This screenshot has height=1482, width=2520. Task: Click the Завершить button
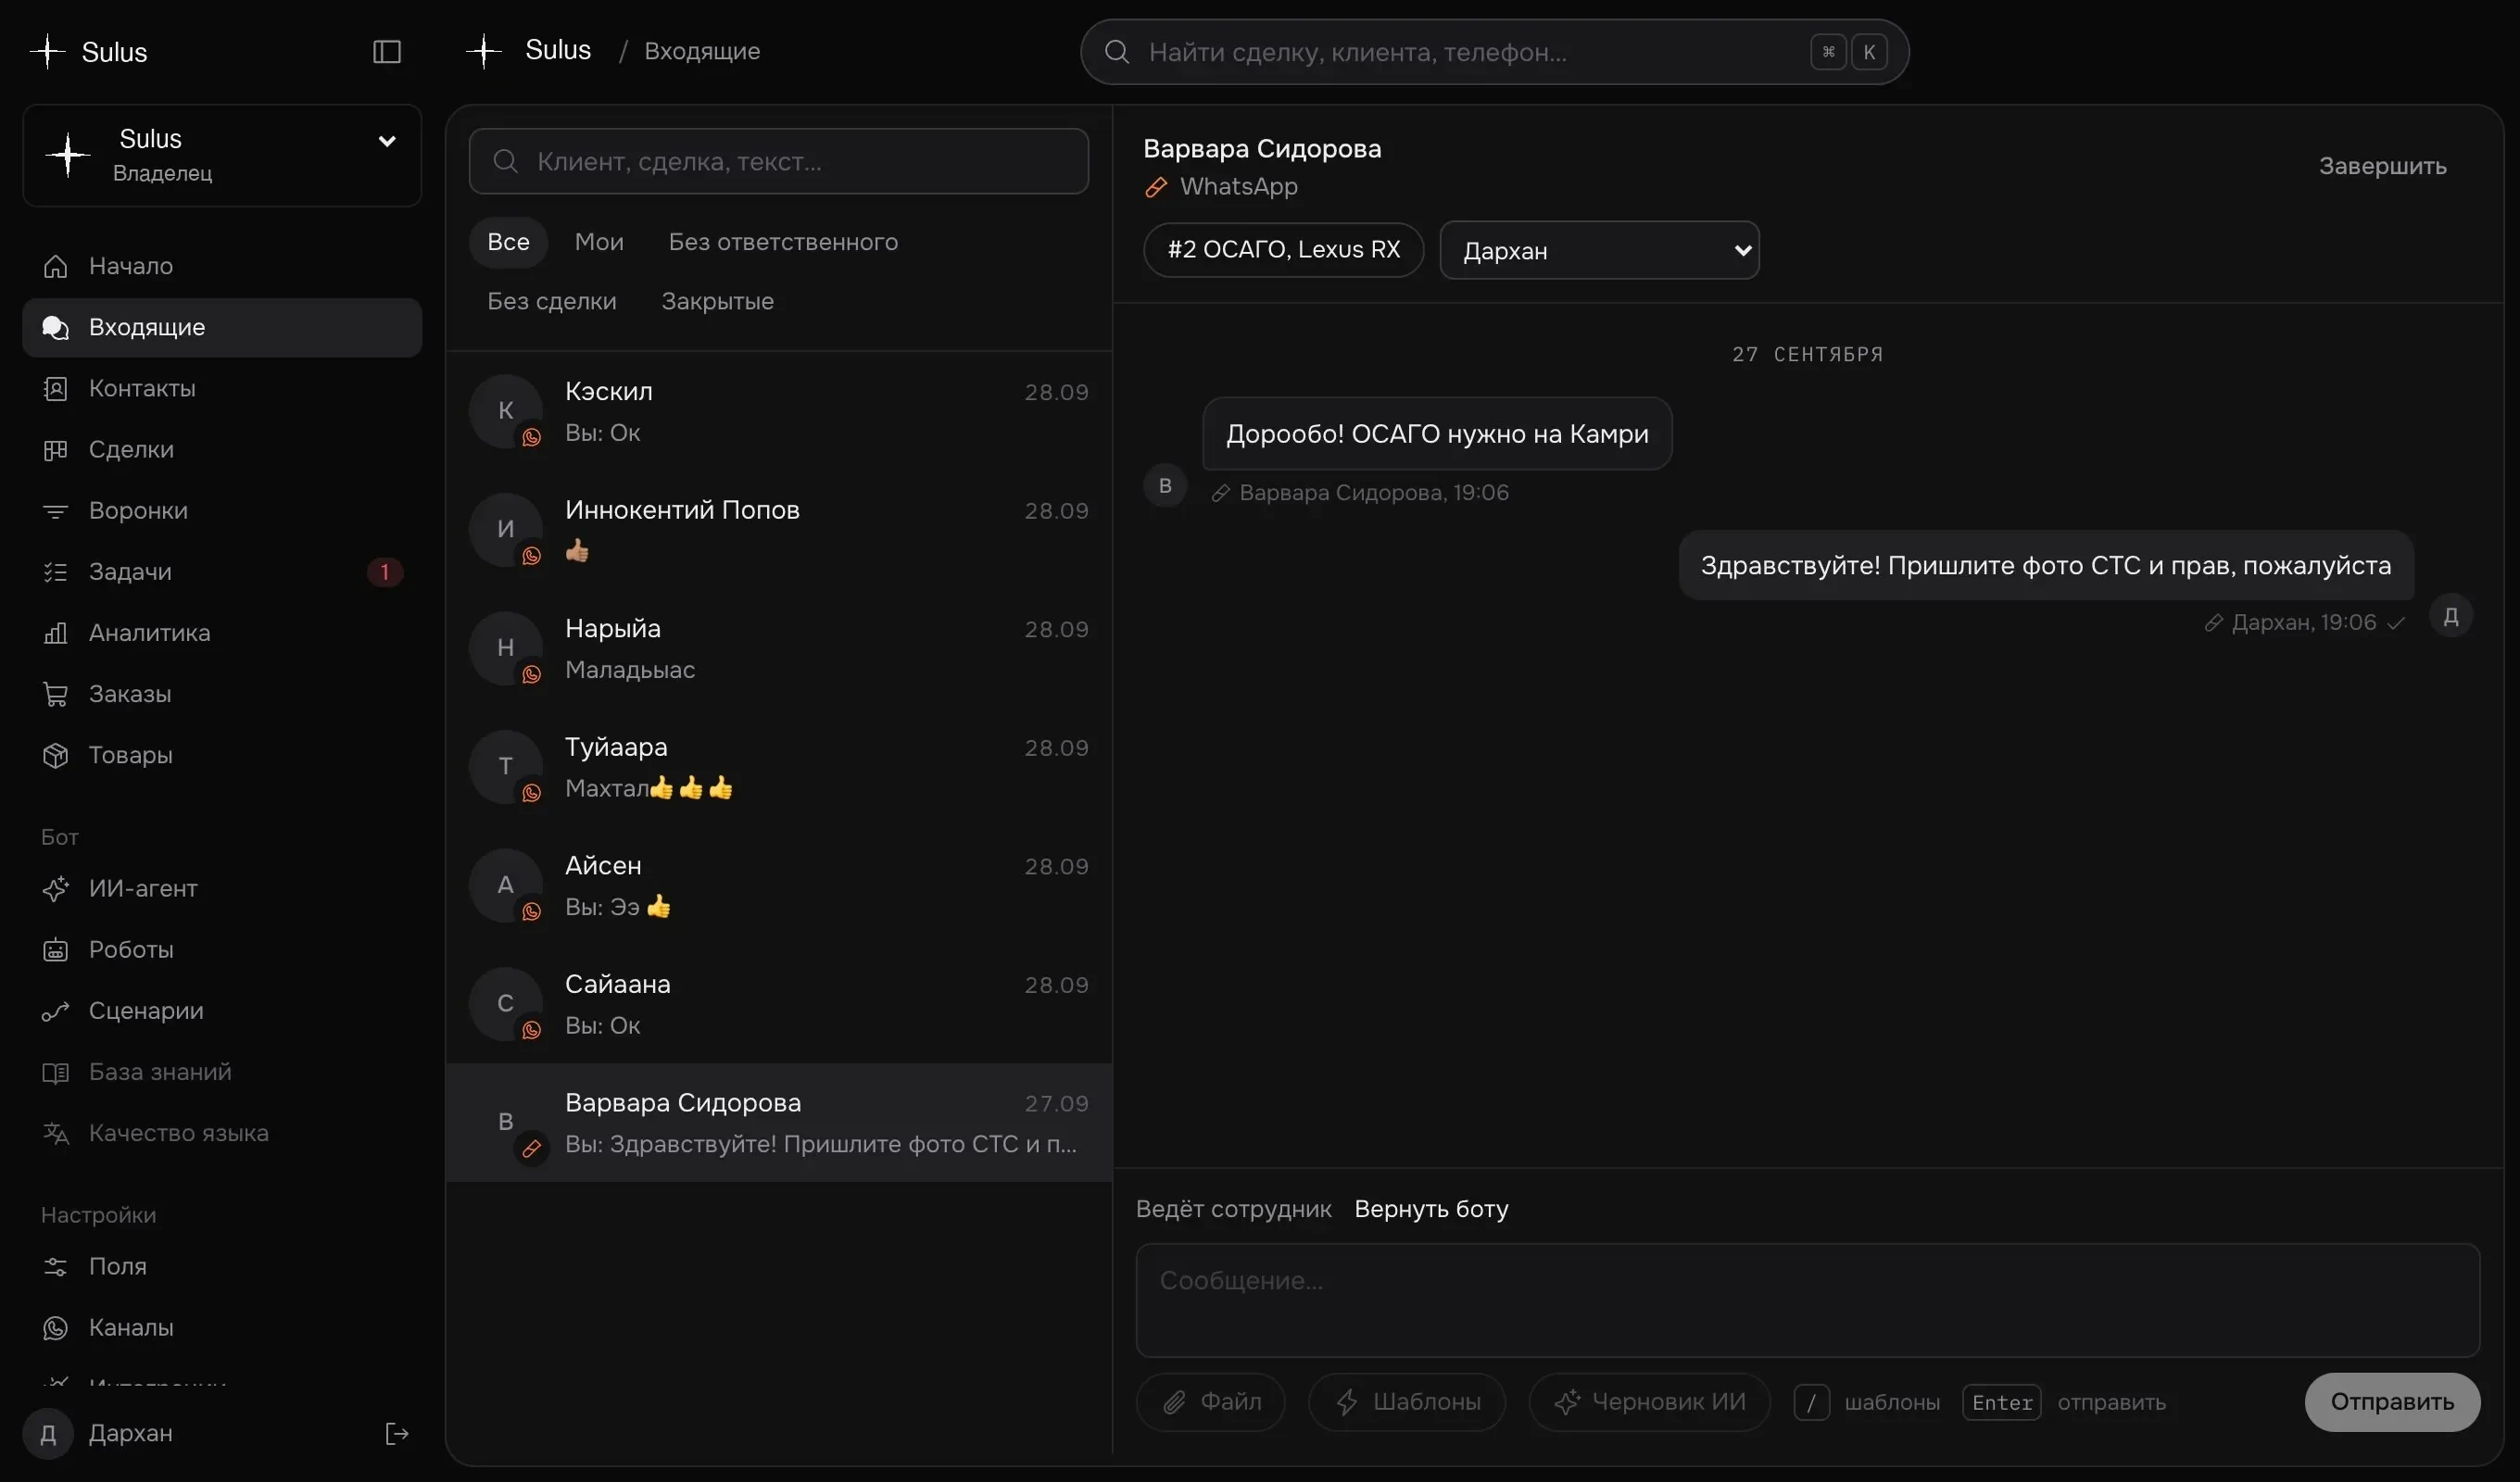(2382, 166)
